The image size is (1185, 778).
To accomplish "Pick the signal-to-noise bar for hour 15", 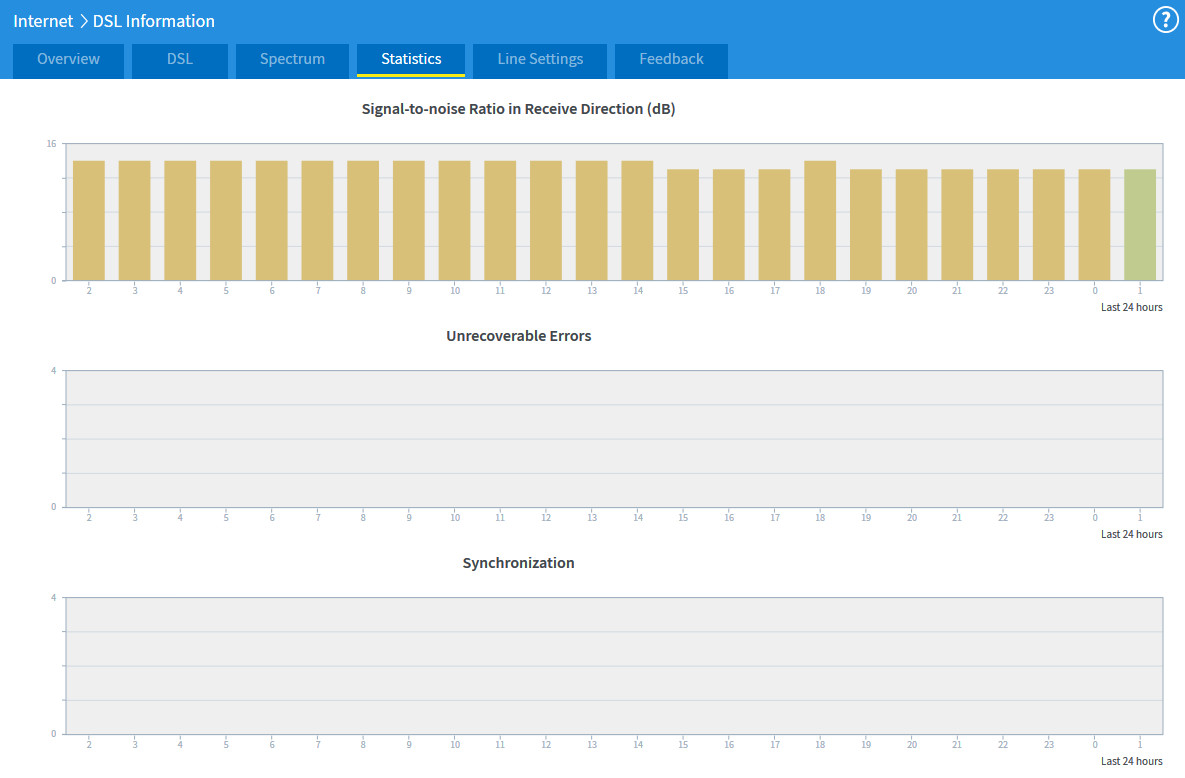I will (683, 225).
